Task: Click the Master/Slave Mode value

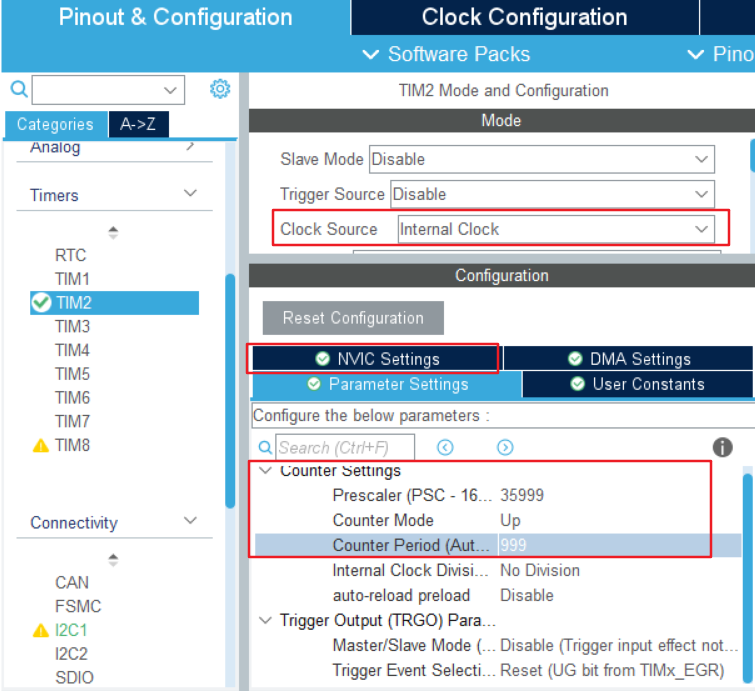Action: point(619,646)
